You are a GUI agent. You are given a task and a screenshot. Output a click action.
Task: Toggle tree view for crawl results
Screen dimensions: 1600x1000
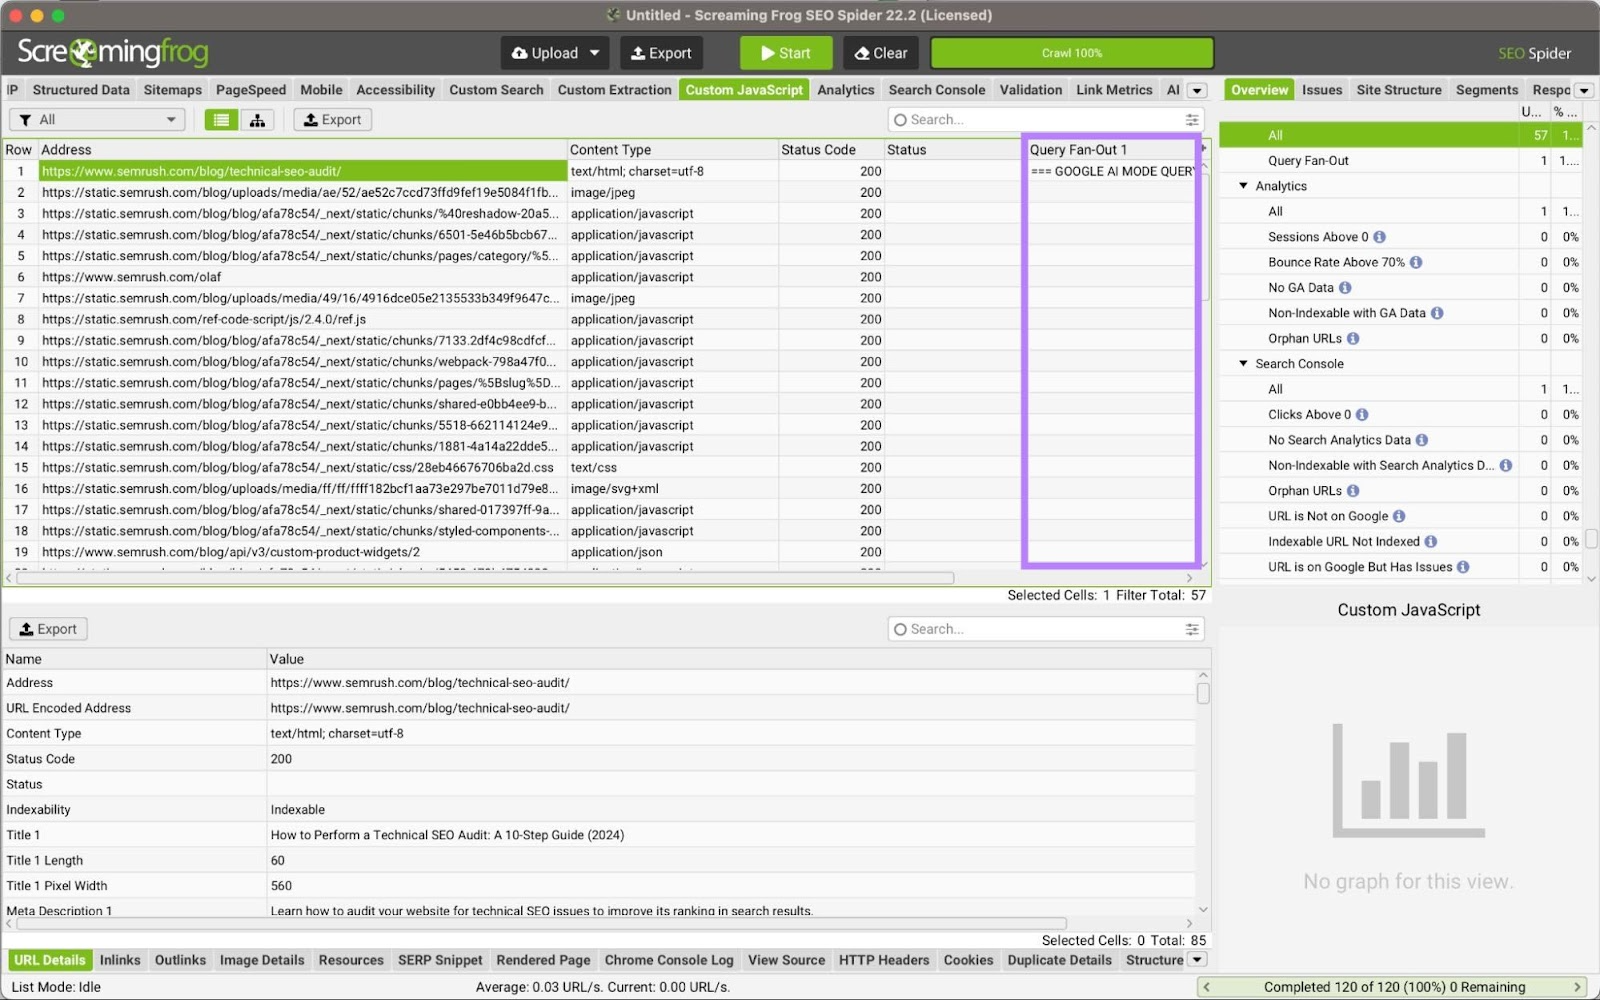pyautogui.click(x=258, y=119)
